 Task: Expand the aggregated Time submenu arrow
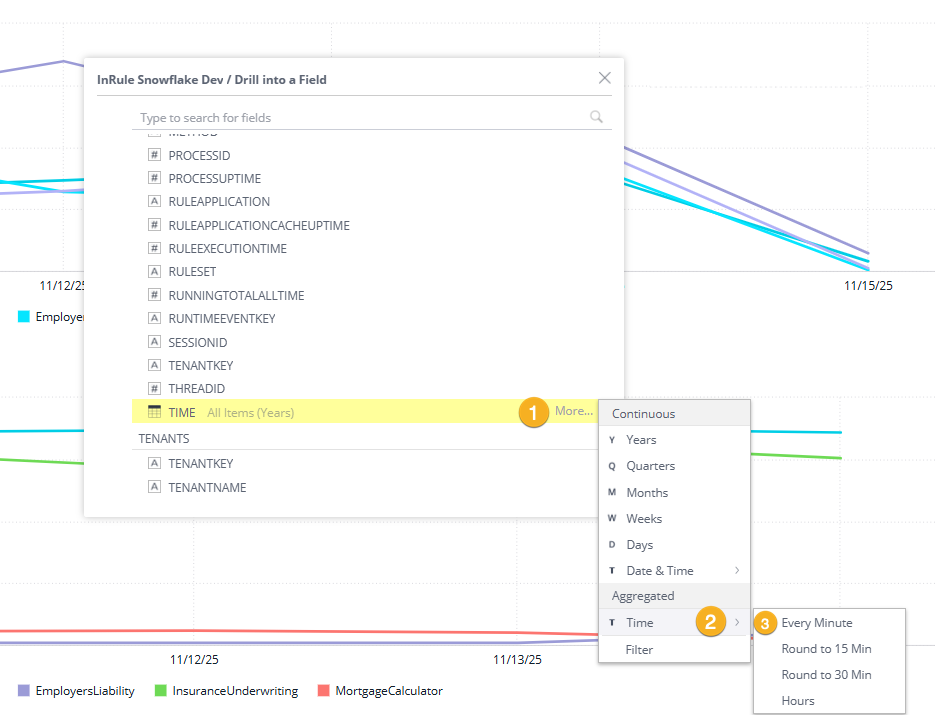[737, 622]
